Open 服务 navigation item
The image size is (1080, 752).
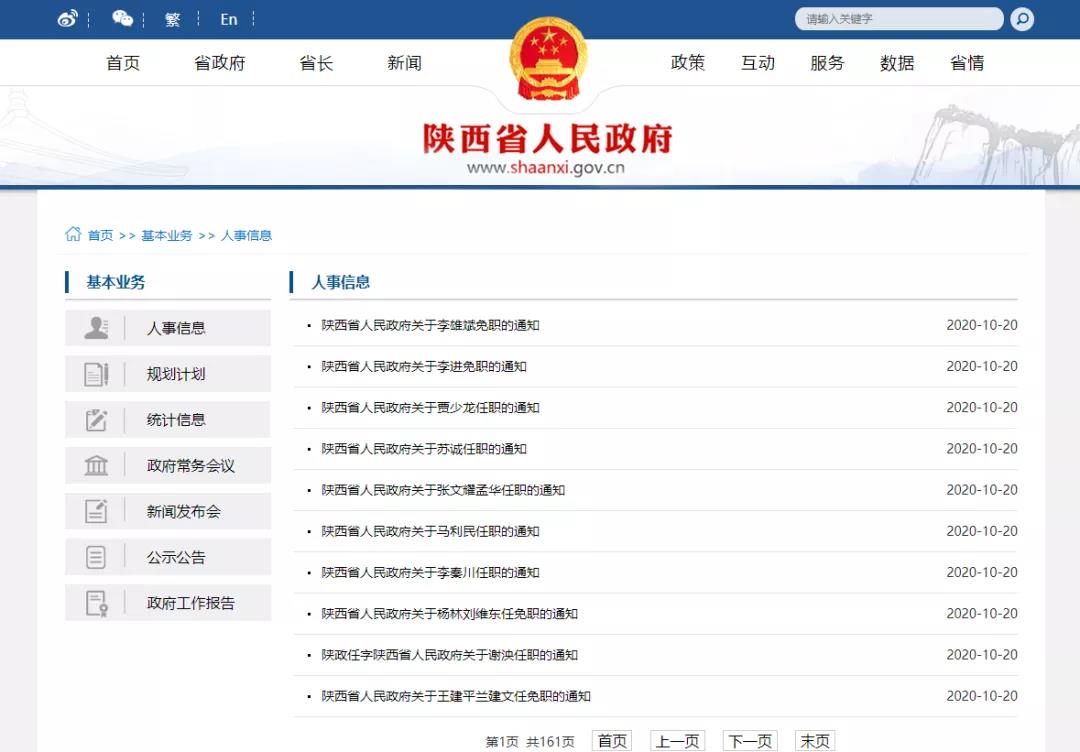click(x=827, y=63)
